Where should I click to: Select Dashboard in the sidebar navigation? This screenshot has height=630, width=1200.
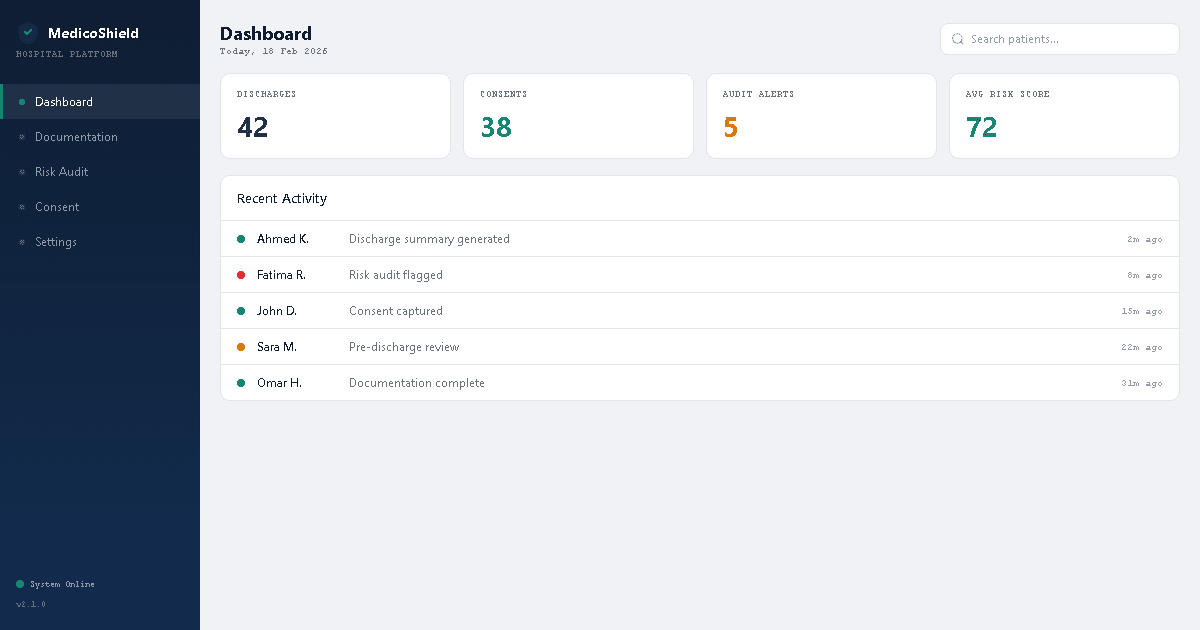pos(64,102)
